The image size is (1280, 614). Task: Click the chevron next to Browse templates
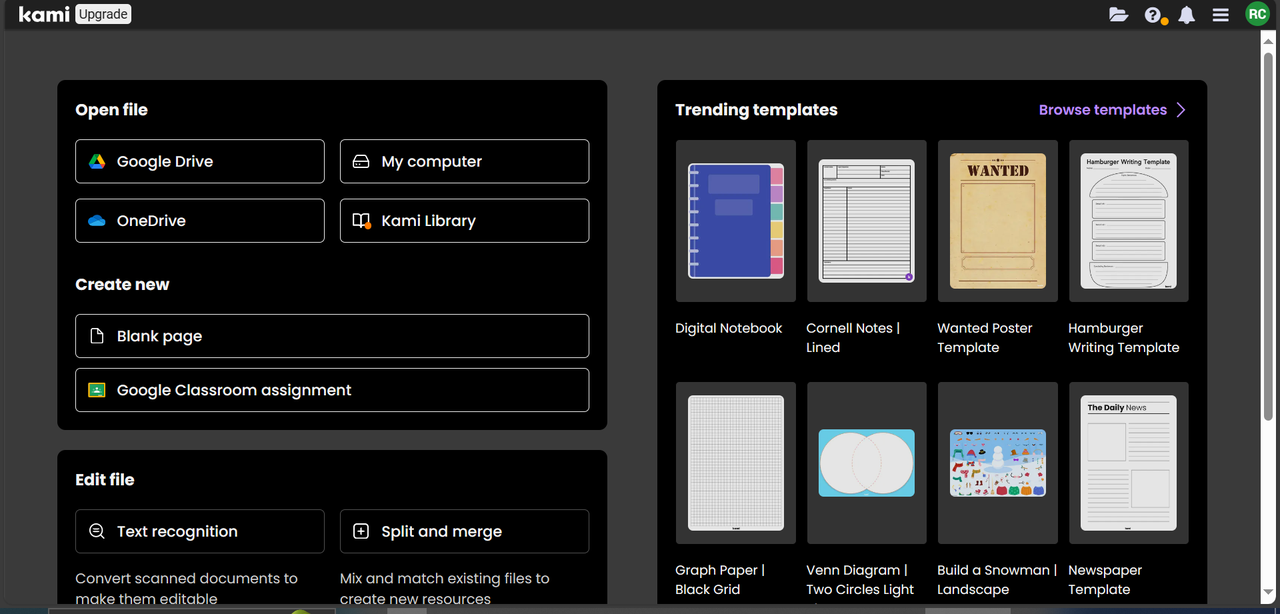1181,110
